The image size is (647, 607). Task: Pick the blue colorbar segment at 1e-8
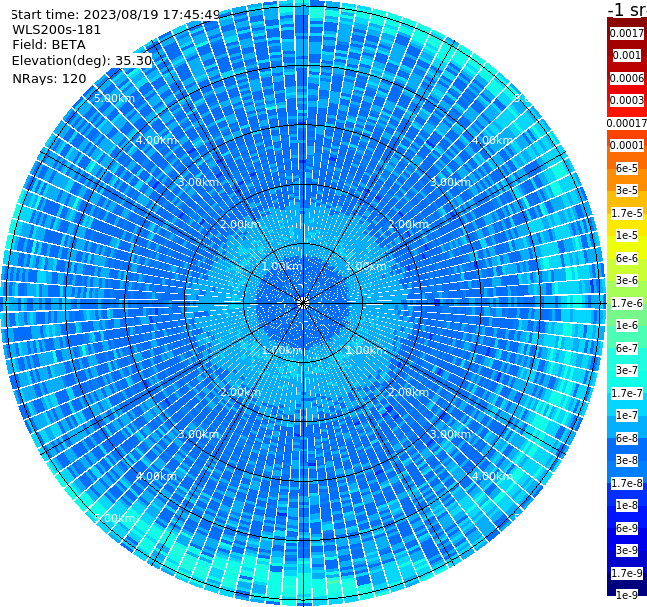point(627,505)
